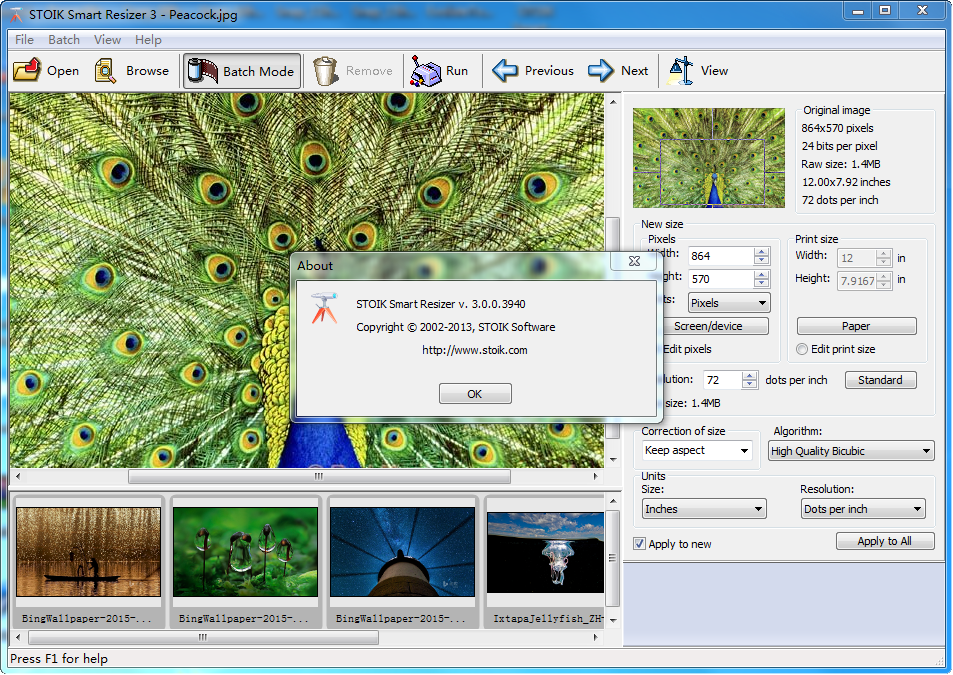
Task: Click the View toolbar icon
Action: pos(682,71)
